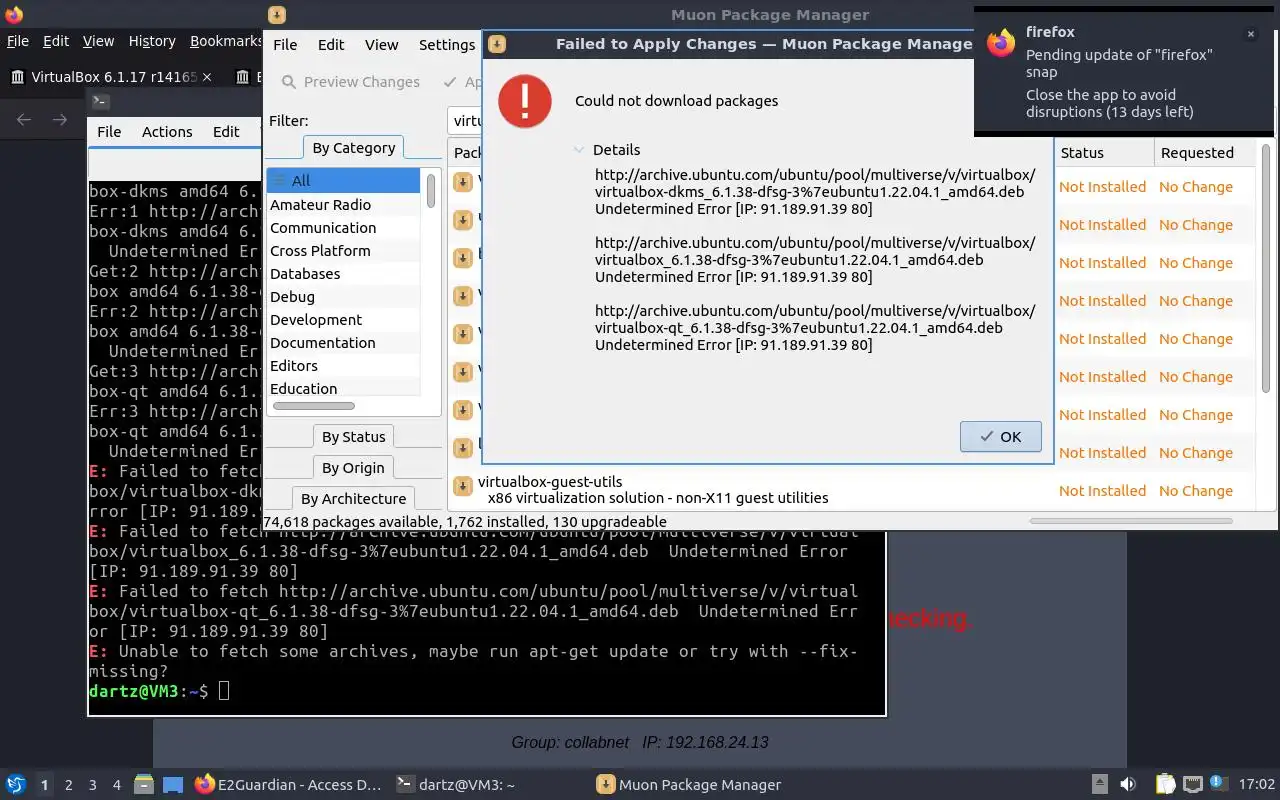Close the VirtualBox 6.1.17 Firefox tab

pyautogui.click(x=207, y=77)
